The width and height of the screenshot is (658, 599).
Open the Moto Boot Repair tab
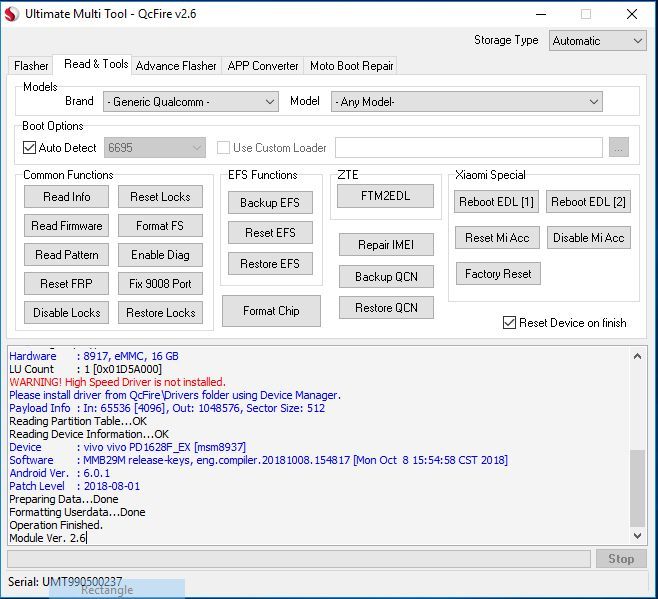tap(351, 66)
